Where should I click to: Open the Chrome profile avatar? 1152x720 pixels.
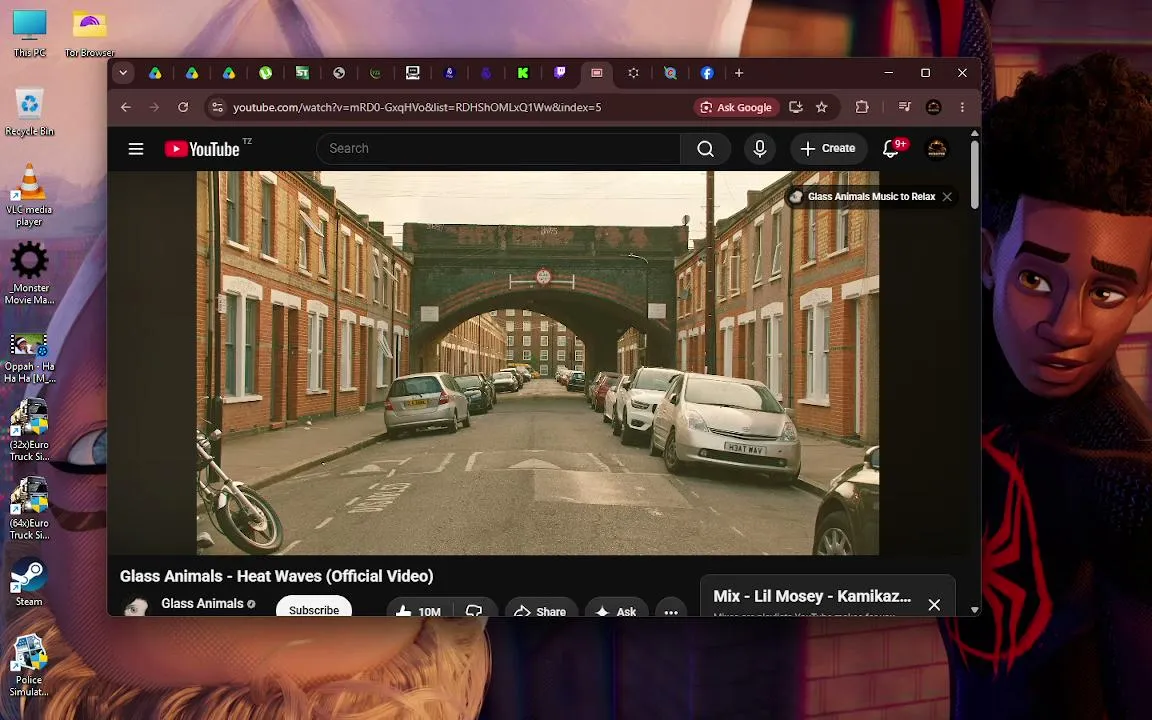coord(934,107)
